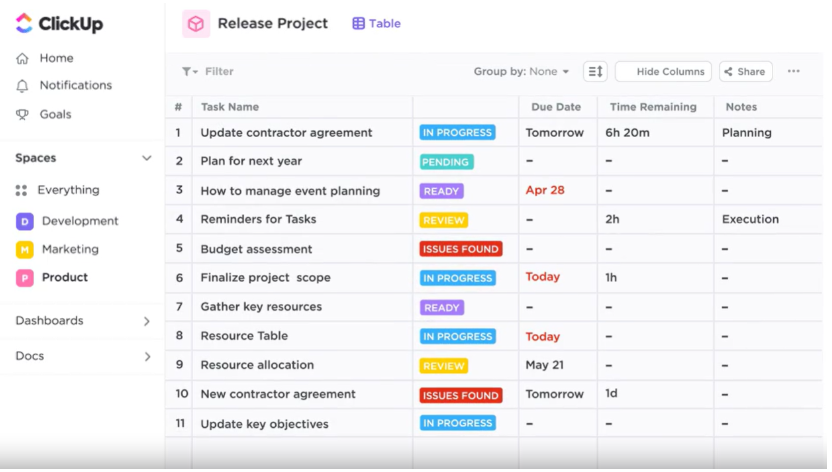Change REVIEW status of Reminders for Tasks
This screenshot has width=832, height=472.
pos(444,220)
